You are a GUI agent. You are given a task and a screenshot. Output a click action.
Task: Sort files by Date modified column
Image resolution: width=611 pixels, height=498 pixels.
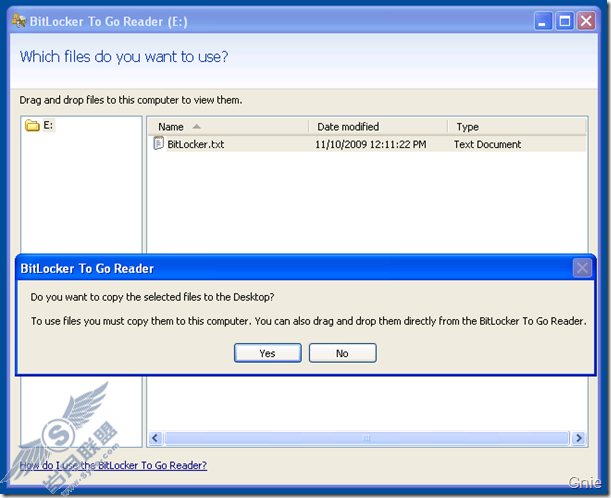click(378, 127)
